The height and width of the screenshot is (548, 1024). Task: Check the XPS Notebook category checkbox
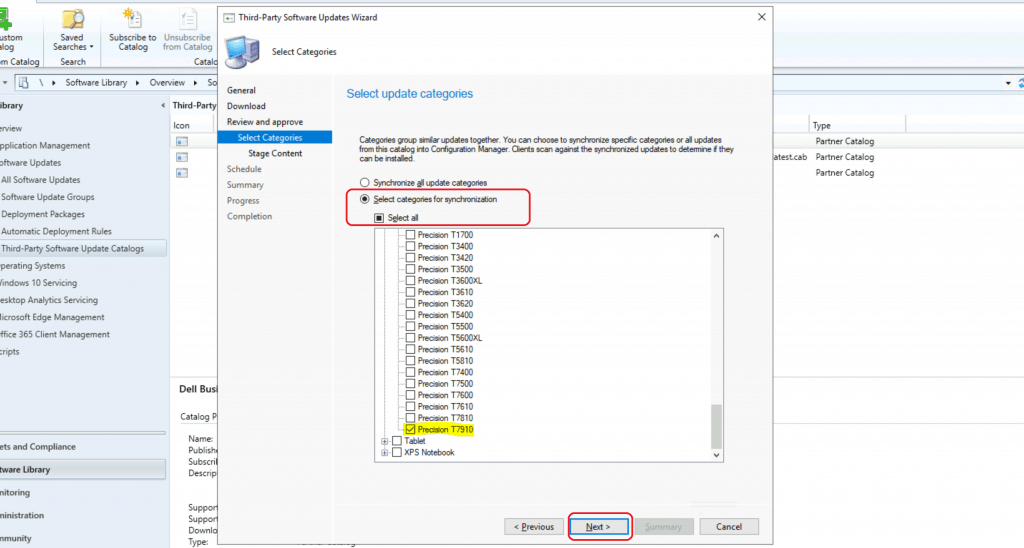pos(396,452)
